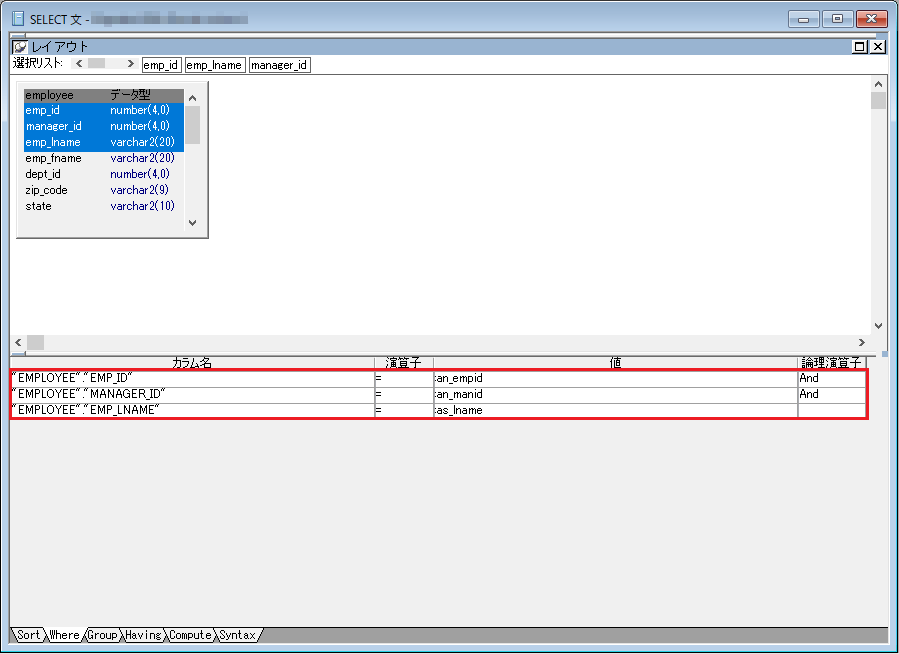The width and height of the screenshot is (899, 654).
Task: Select emp_fname column in employee table
Action: 54,159
